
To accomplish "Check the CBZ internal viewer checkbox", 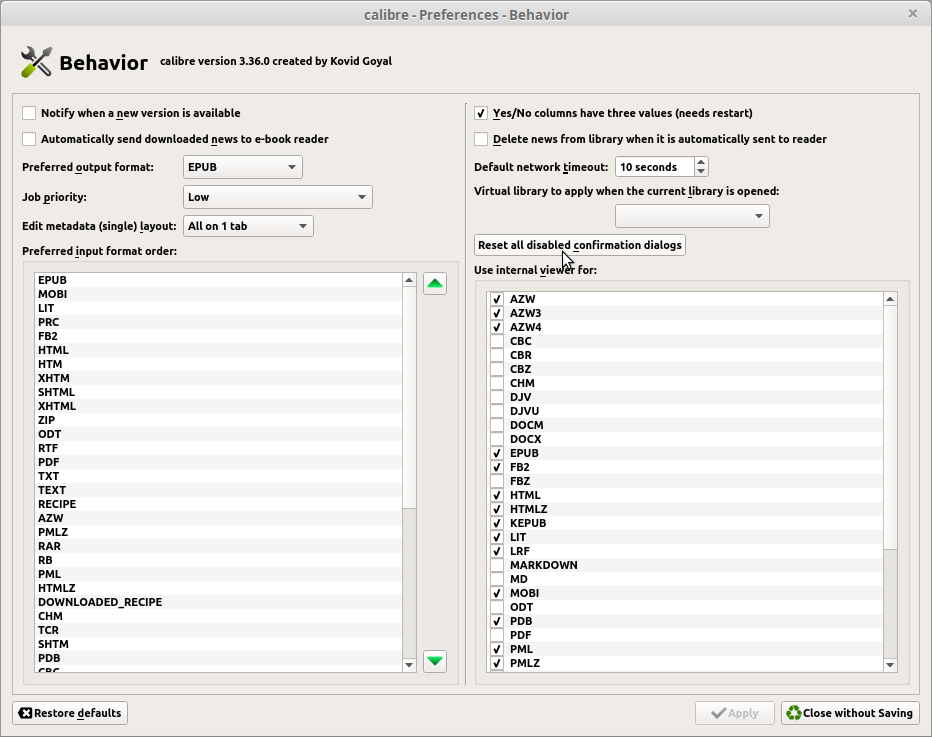I will coord(497,369).
